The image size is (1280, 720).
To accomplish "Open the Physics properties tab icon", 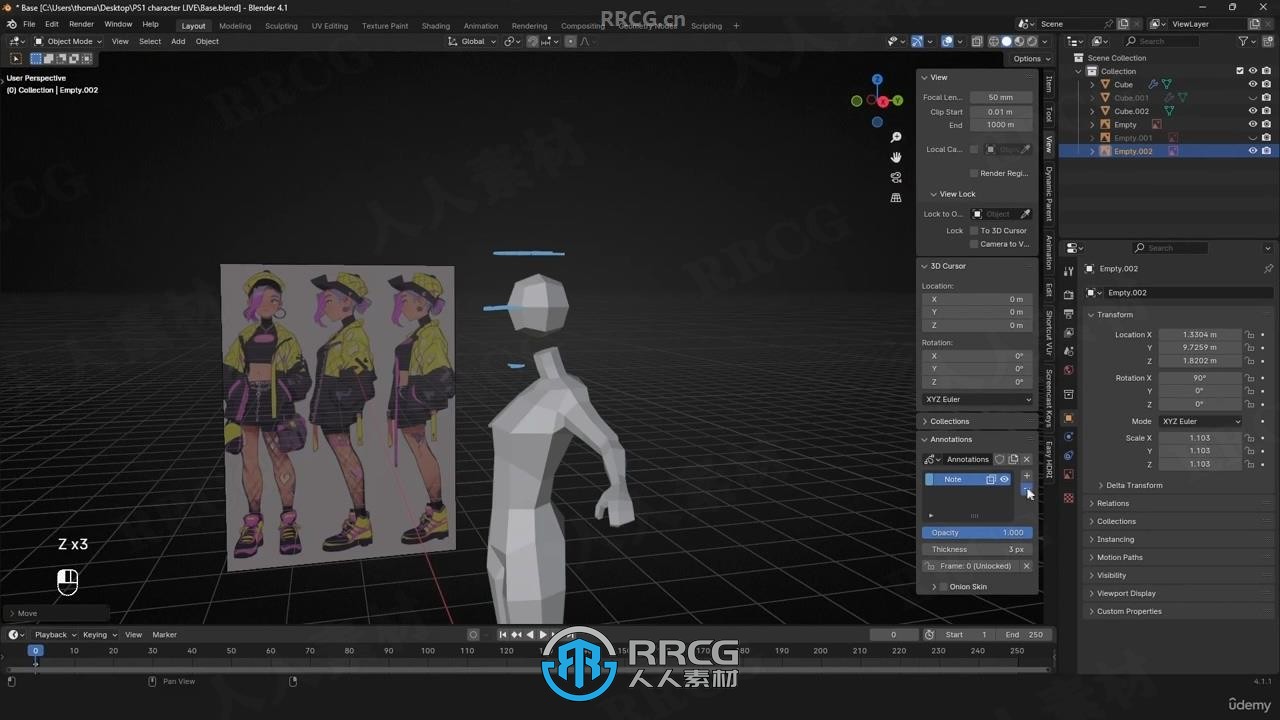I will point(1068,437).
